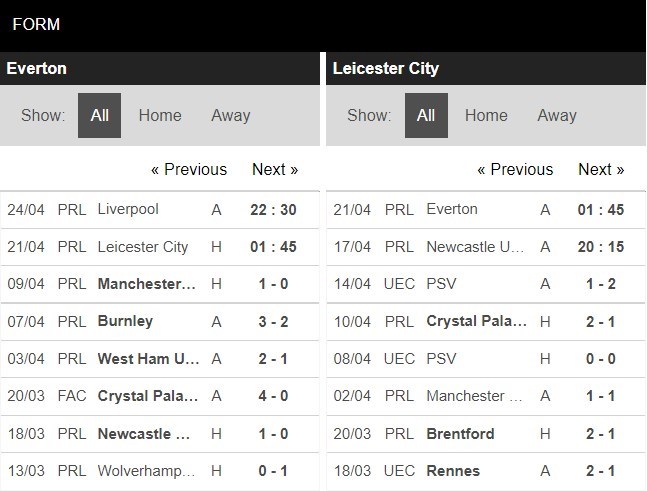Click the Everton team header
The image size is (647, 491).
(37, 68)
